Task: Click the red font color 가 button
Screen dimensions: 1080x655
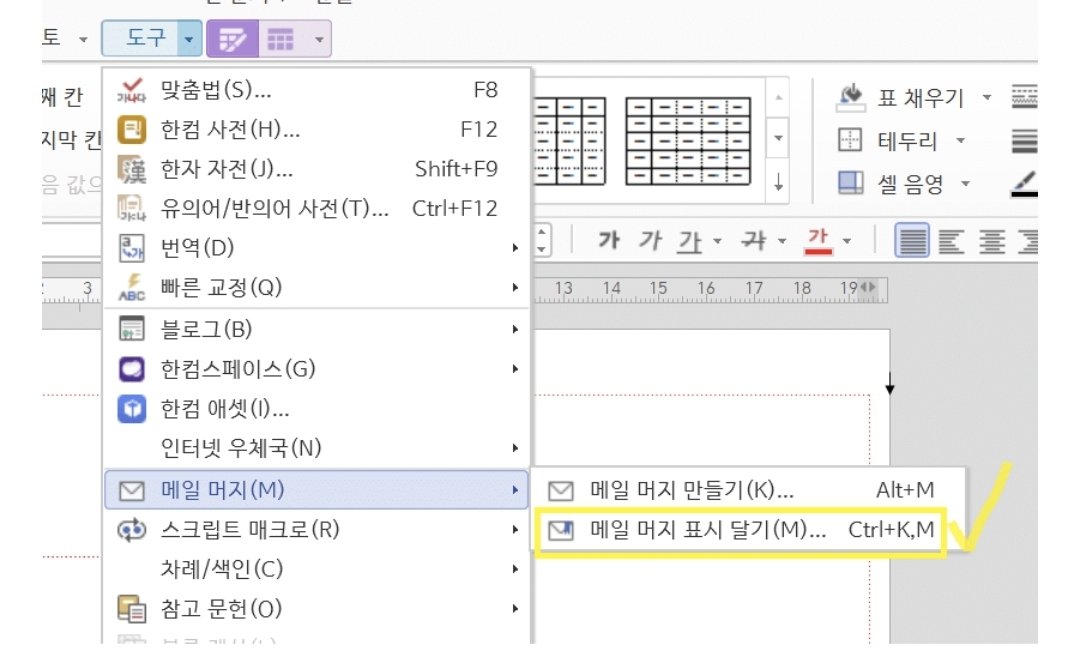Action: (x=818, y=240)
